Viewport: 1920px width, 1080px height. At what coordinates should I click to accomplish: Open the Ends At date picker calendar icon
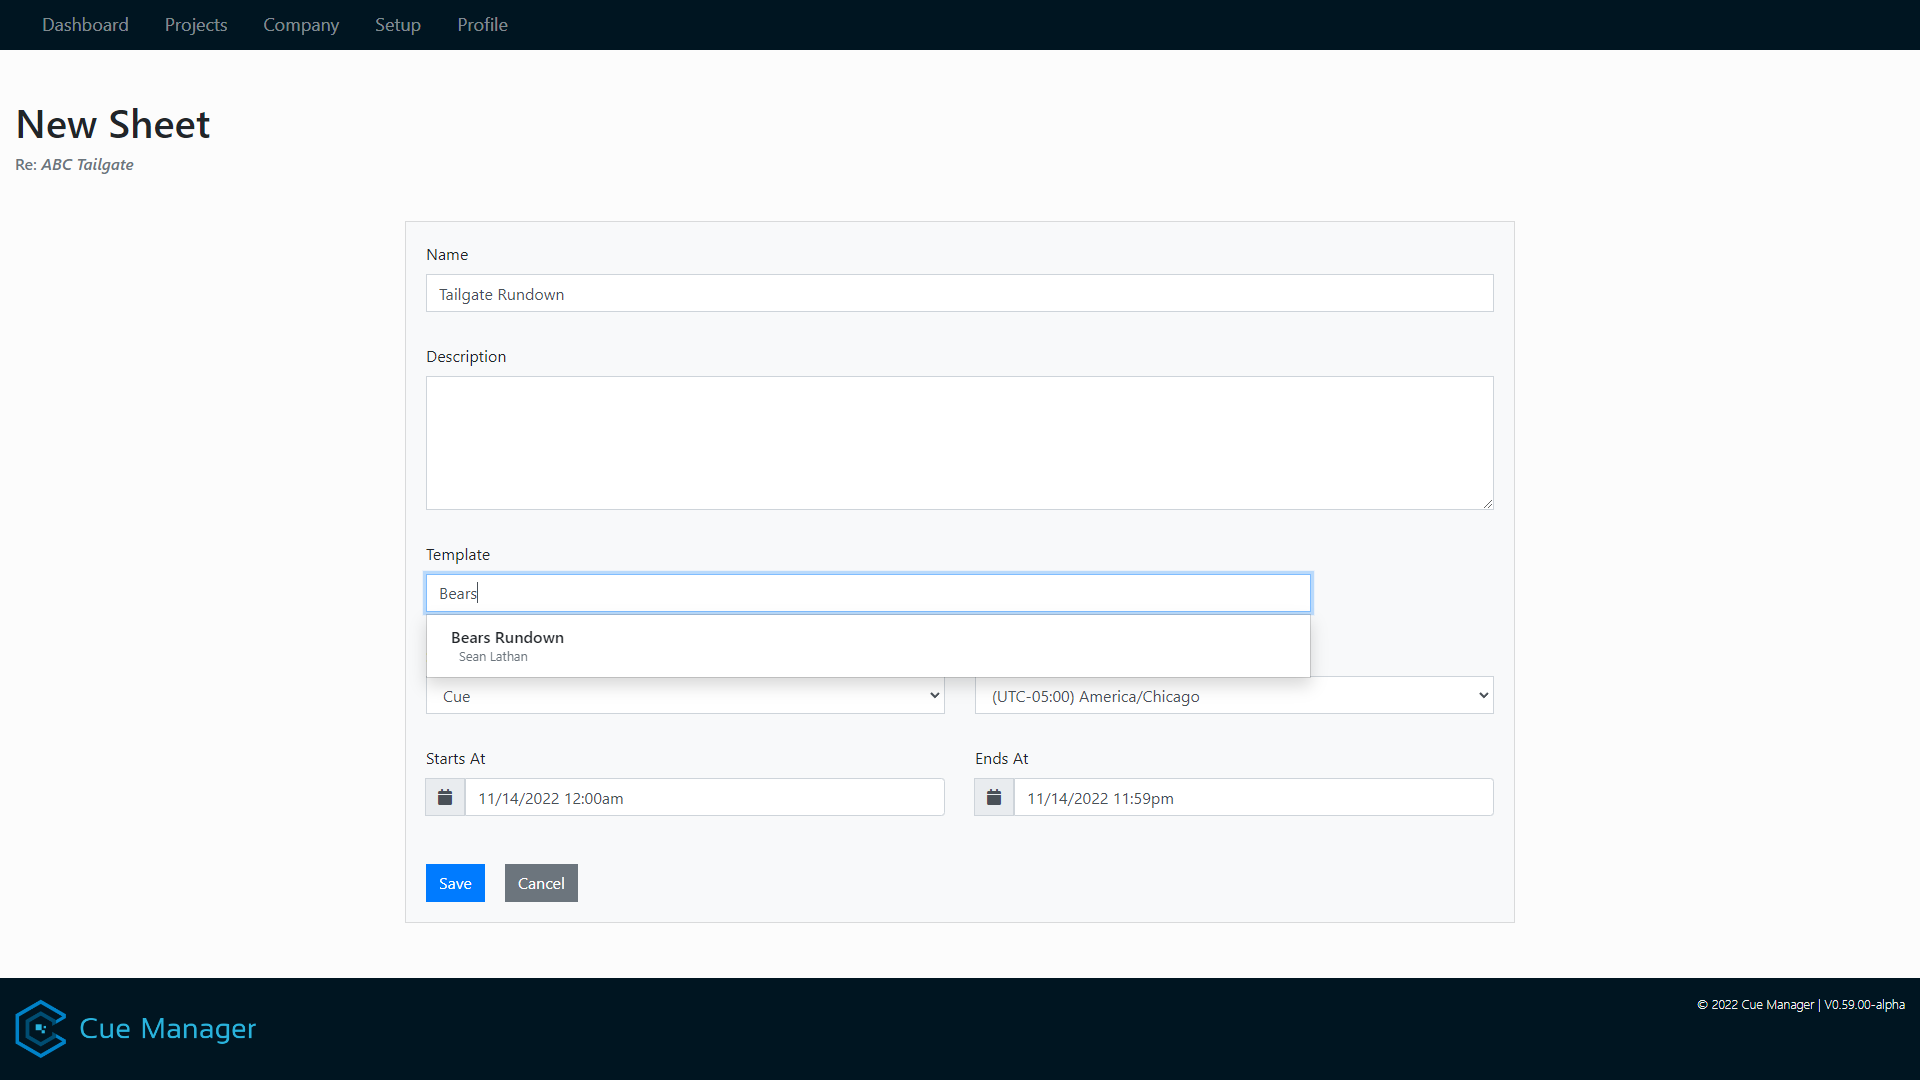(993, 797)
